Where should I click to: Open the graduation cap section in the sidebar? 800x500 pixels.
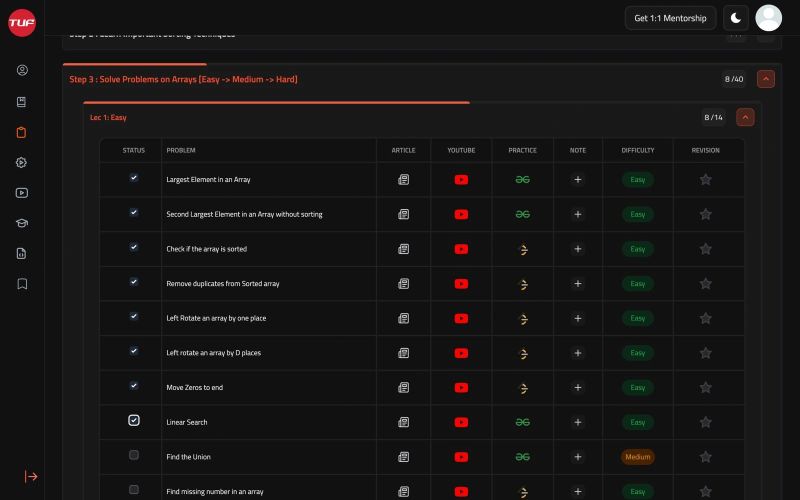tap(22, 223)
